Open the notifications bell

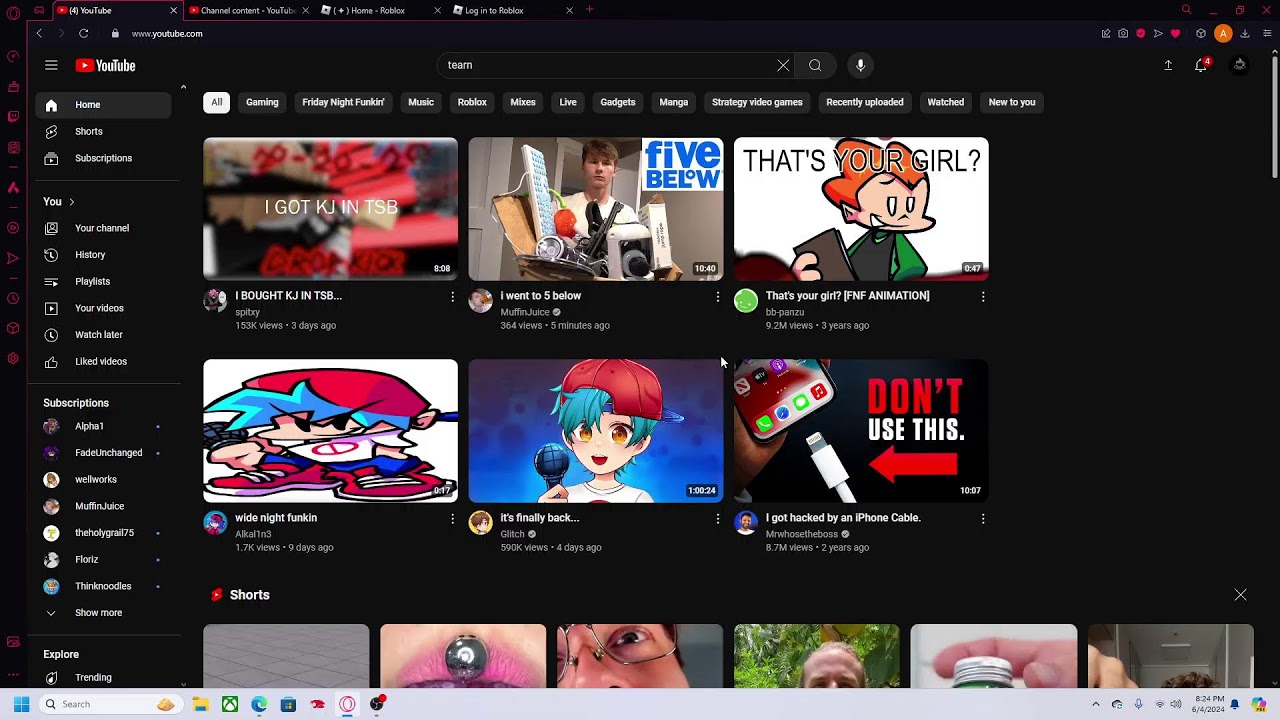point(1201,65)
